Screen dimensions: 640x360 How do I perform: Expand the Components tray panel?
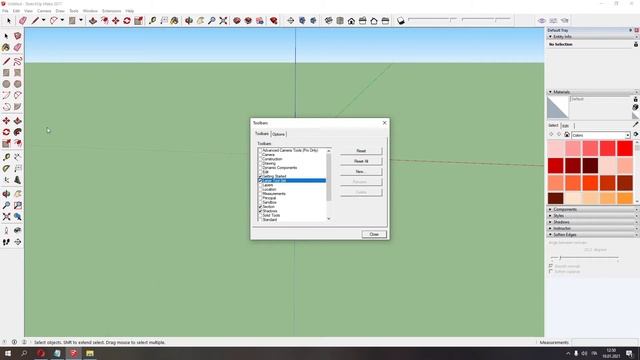592,209
